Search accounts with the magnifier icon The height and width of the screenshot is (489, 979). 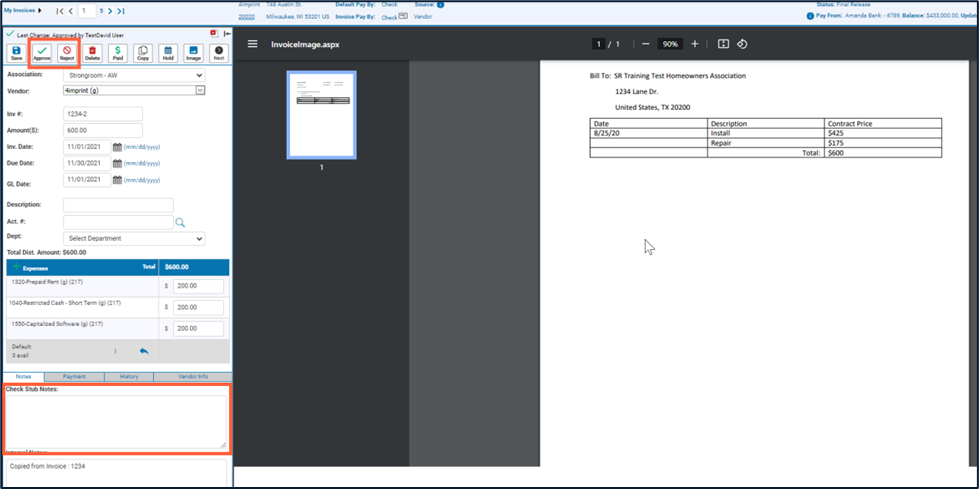(x=180, y=222)
